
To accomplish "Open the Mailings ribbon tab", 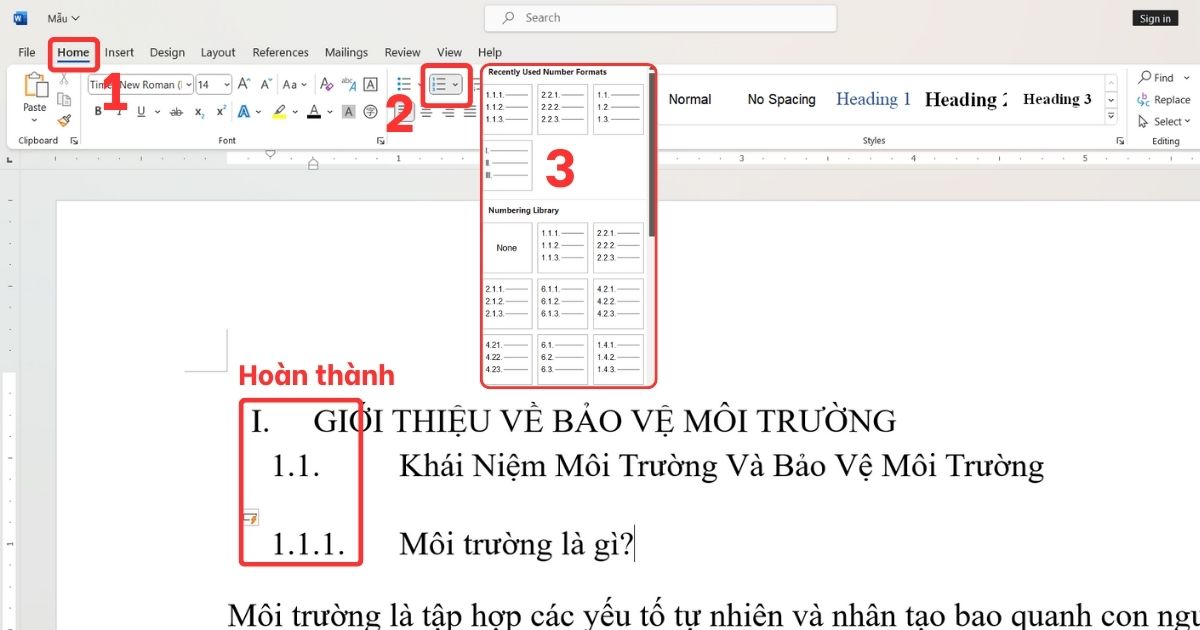I will (x=346, y=52).
